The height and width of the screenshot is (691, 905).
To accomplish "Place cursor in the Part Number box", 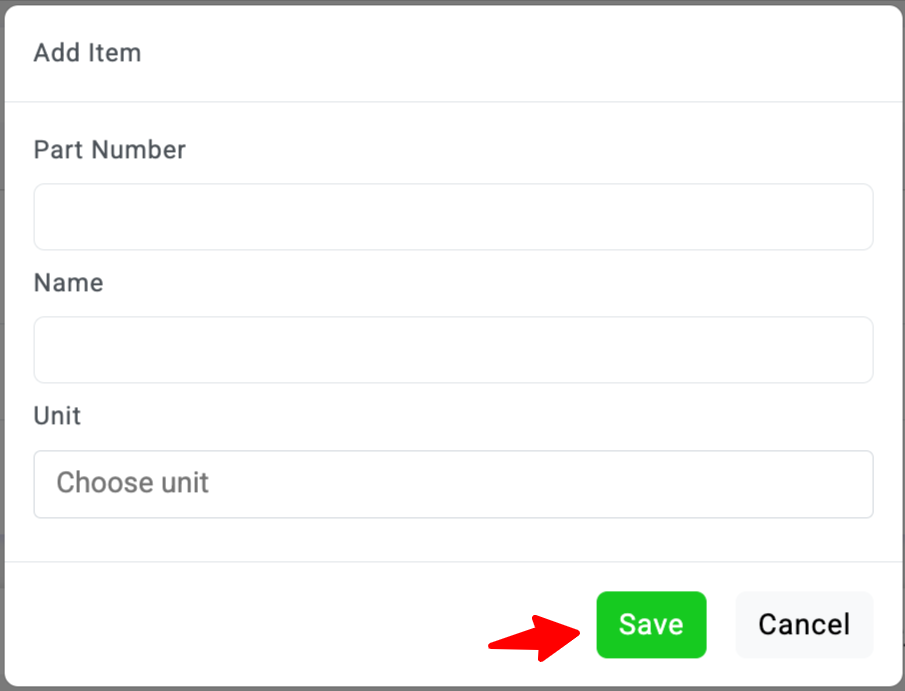I will pos(453,217).
